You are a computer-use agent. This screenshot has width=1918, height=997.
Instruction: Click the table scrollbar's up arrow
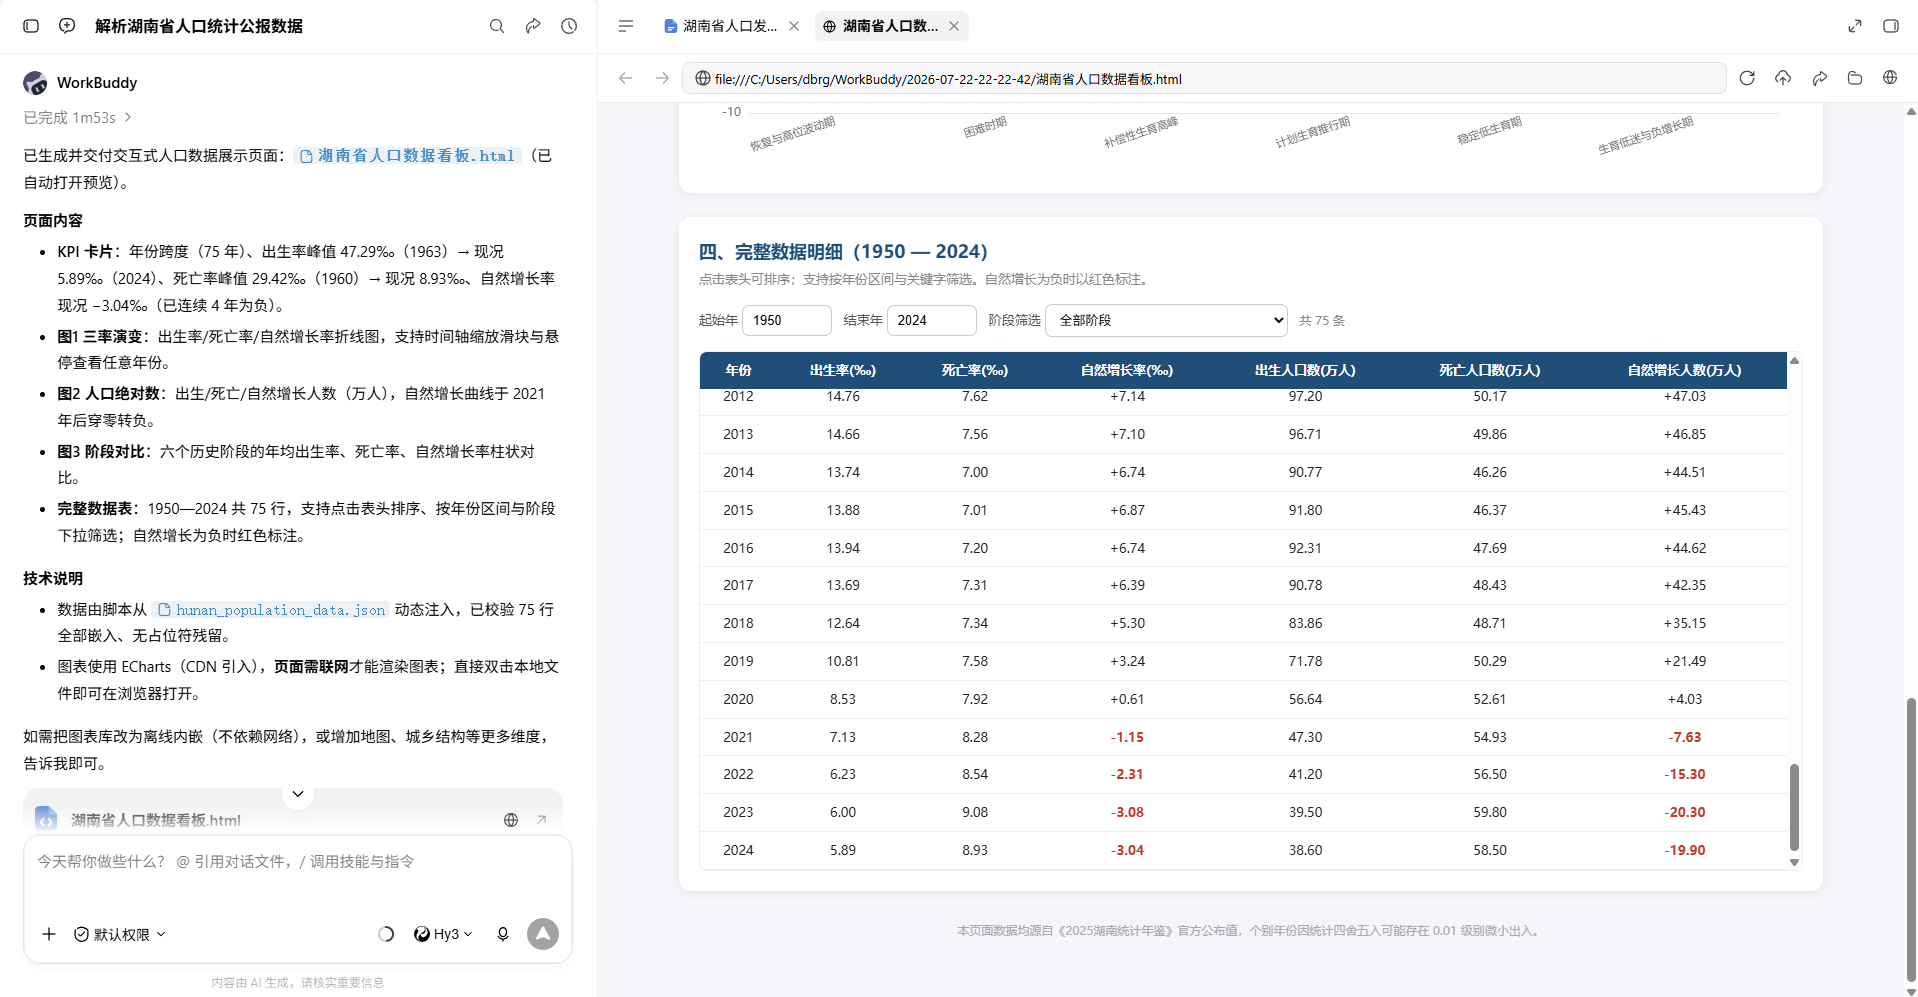pos(1794,360)
